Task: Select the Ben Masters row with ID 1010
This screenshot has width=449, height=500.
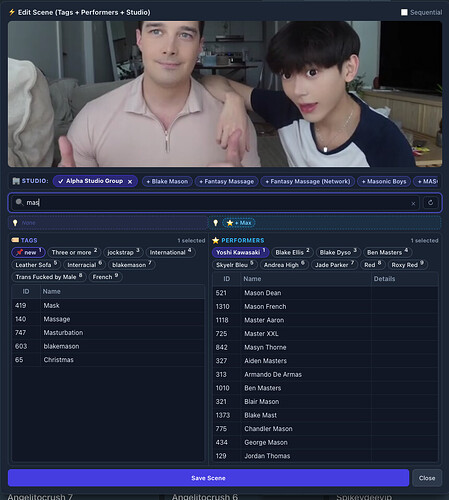Action: tap(325, 388)
